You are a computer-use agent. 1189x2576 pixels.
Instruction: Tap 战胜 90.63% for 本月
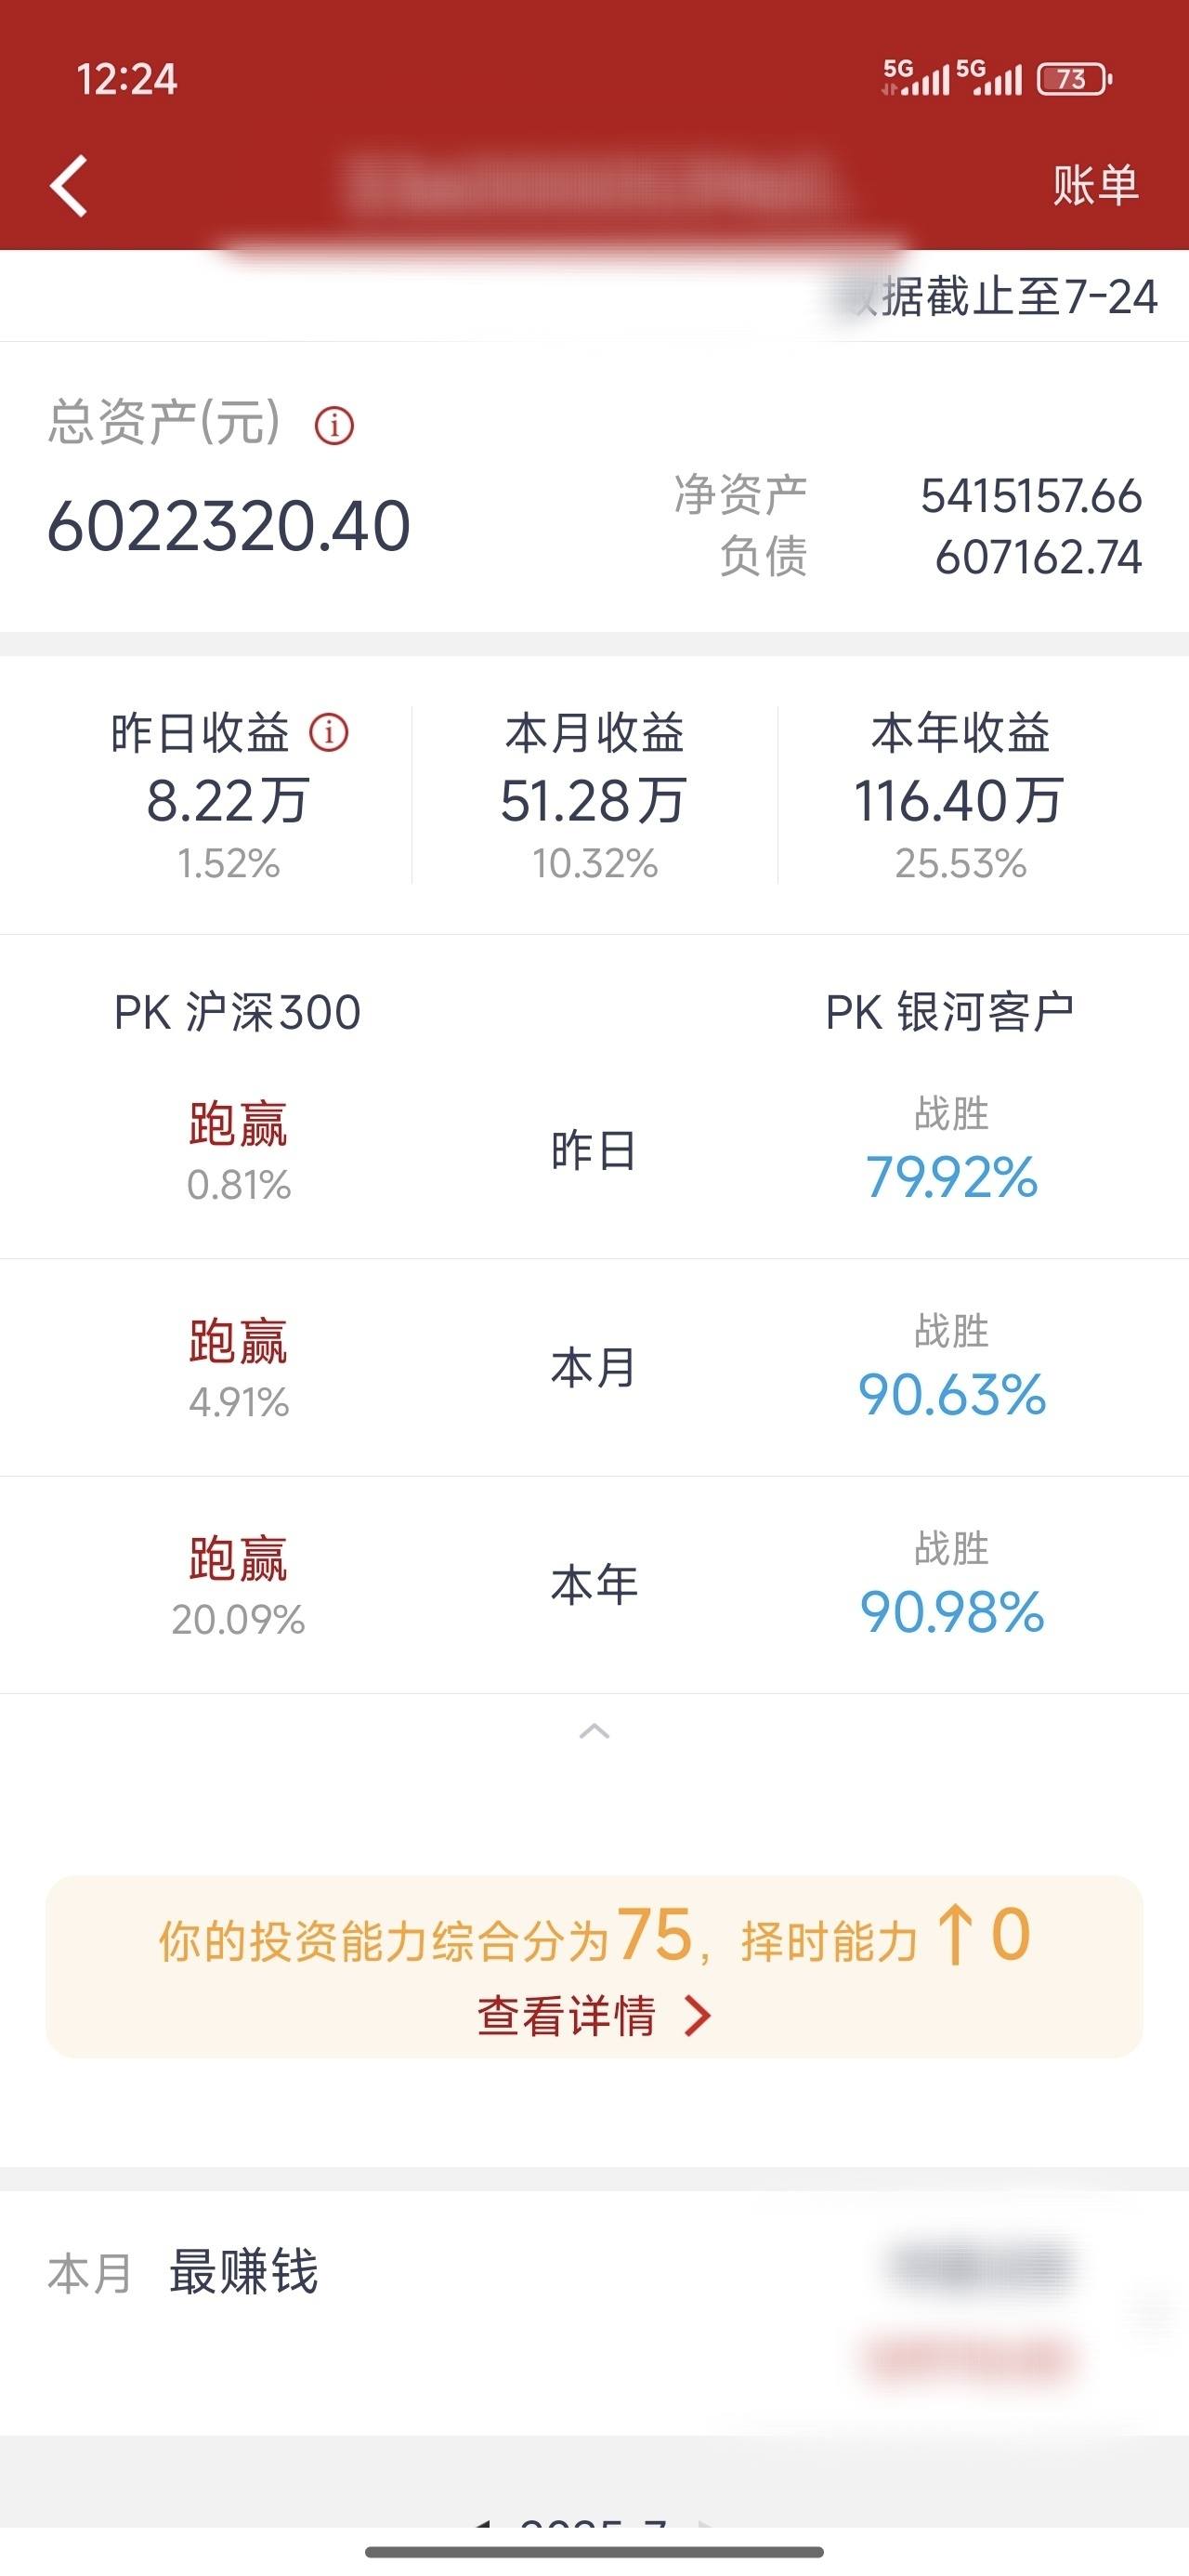click(951, 1394)
